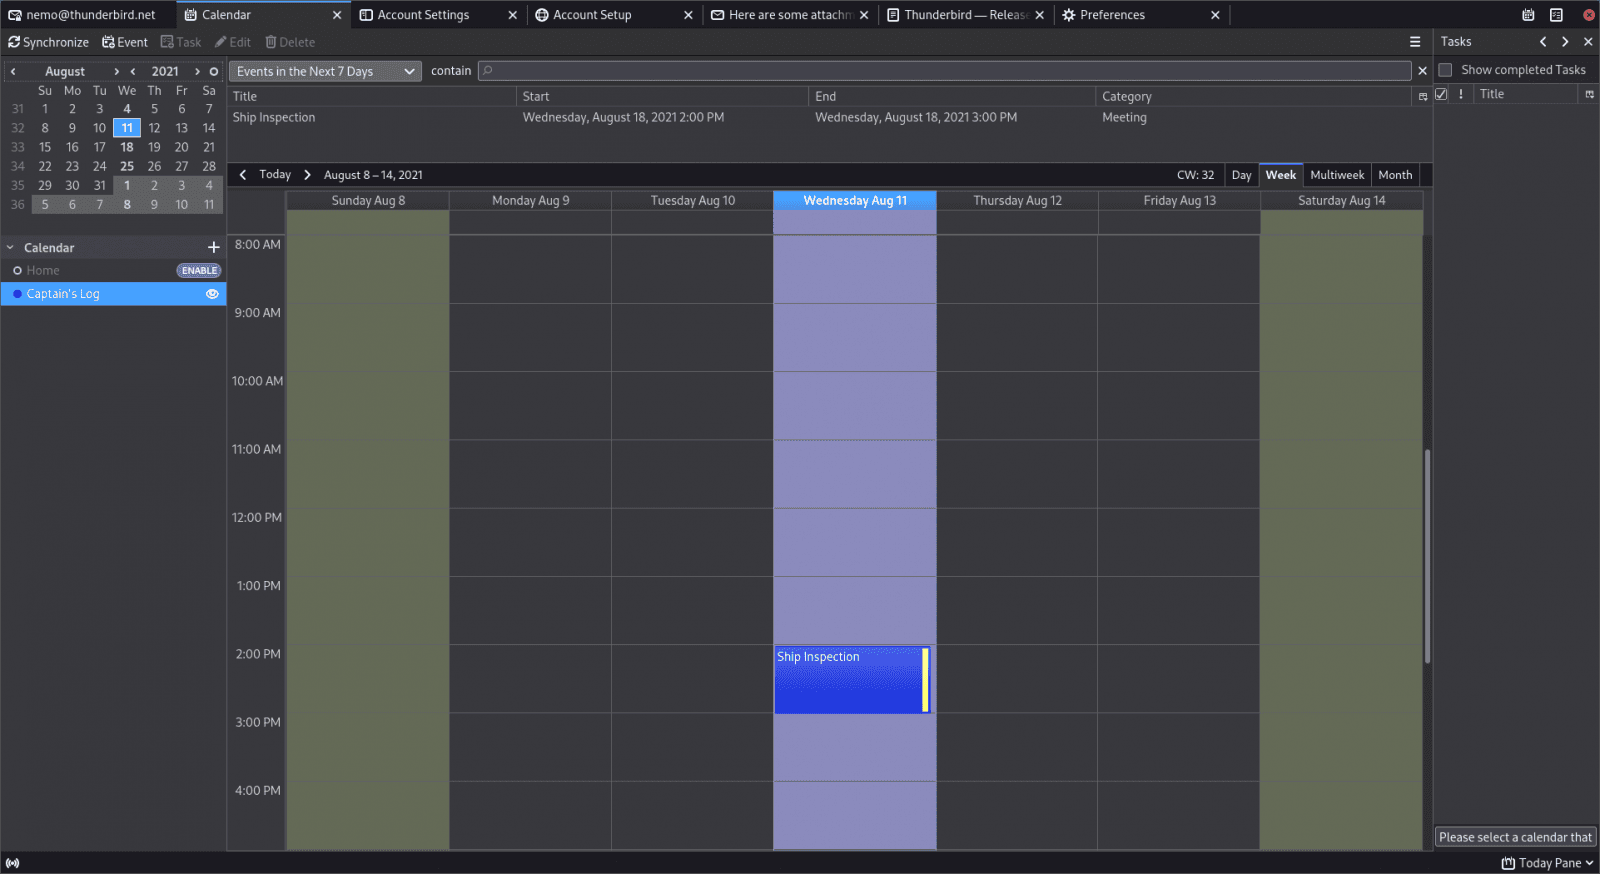Open the tasks icon in top-right corner

pos(1556,15)
